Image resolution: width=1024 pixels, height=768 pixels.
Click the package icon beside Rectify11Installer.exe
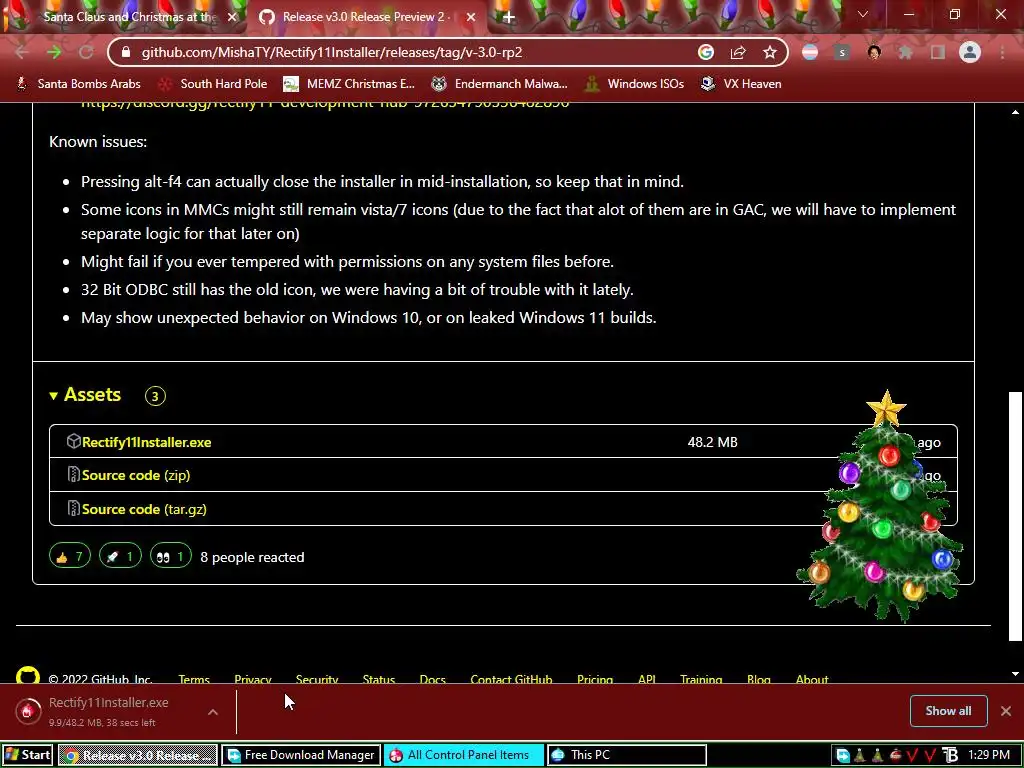coord(74,441)
